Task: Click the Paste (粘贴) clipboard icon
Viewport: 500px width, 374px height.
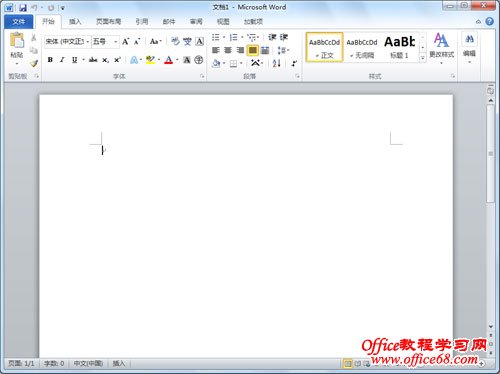Action: (x=17, y=41)
